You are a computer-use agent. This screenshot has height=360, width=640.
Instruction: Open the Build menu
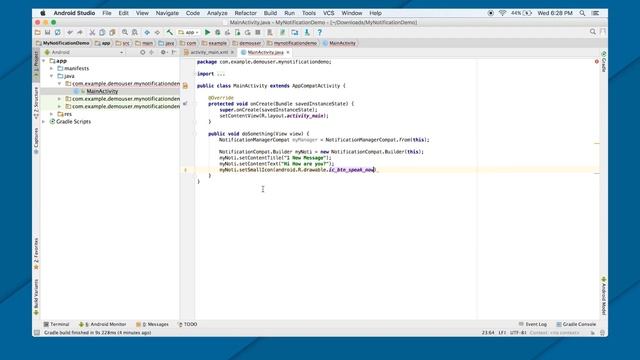click(270, 13)
